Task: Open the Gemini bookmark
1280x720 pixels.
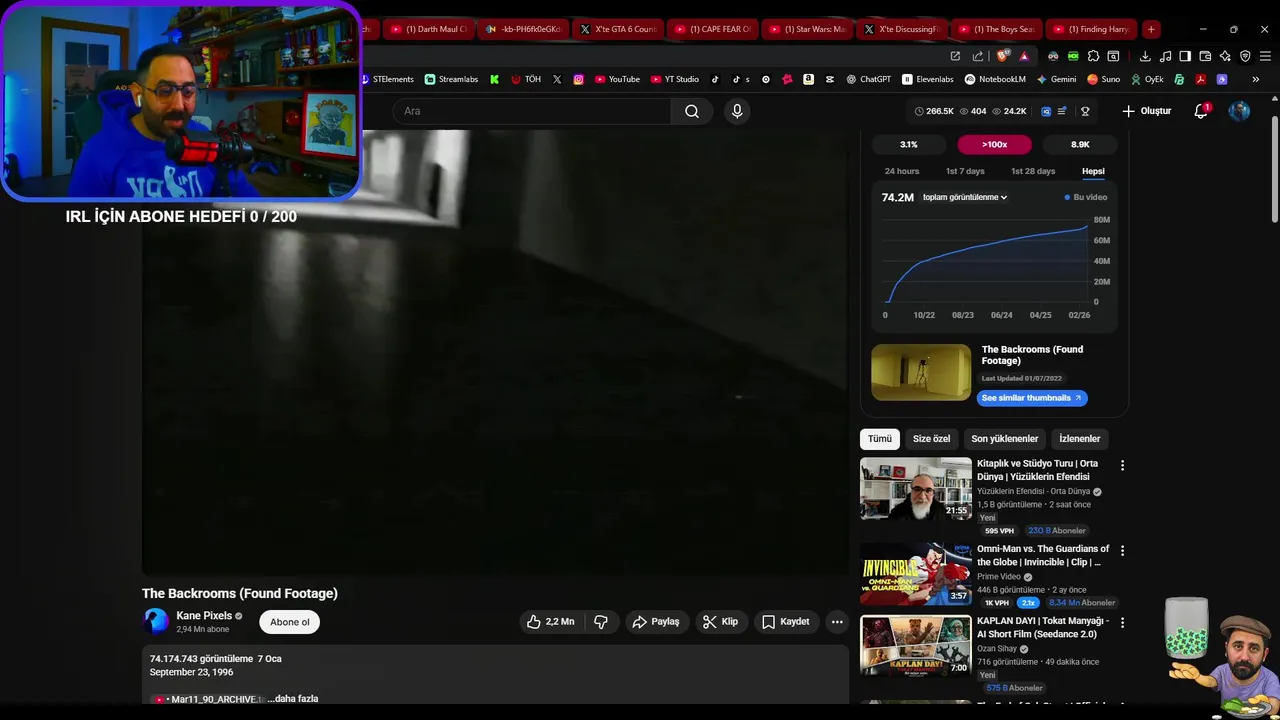Action: pos(1057,79)
